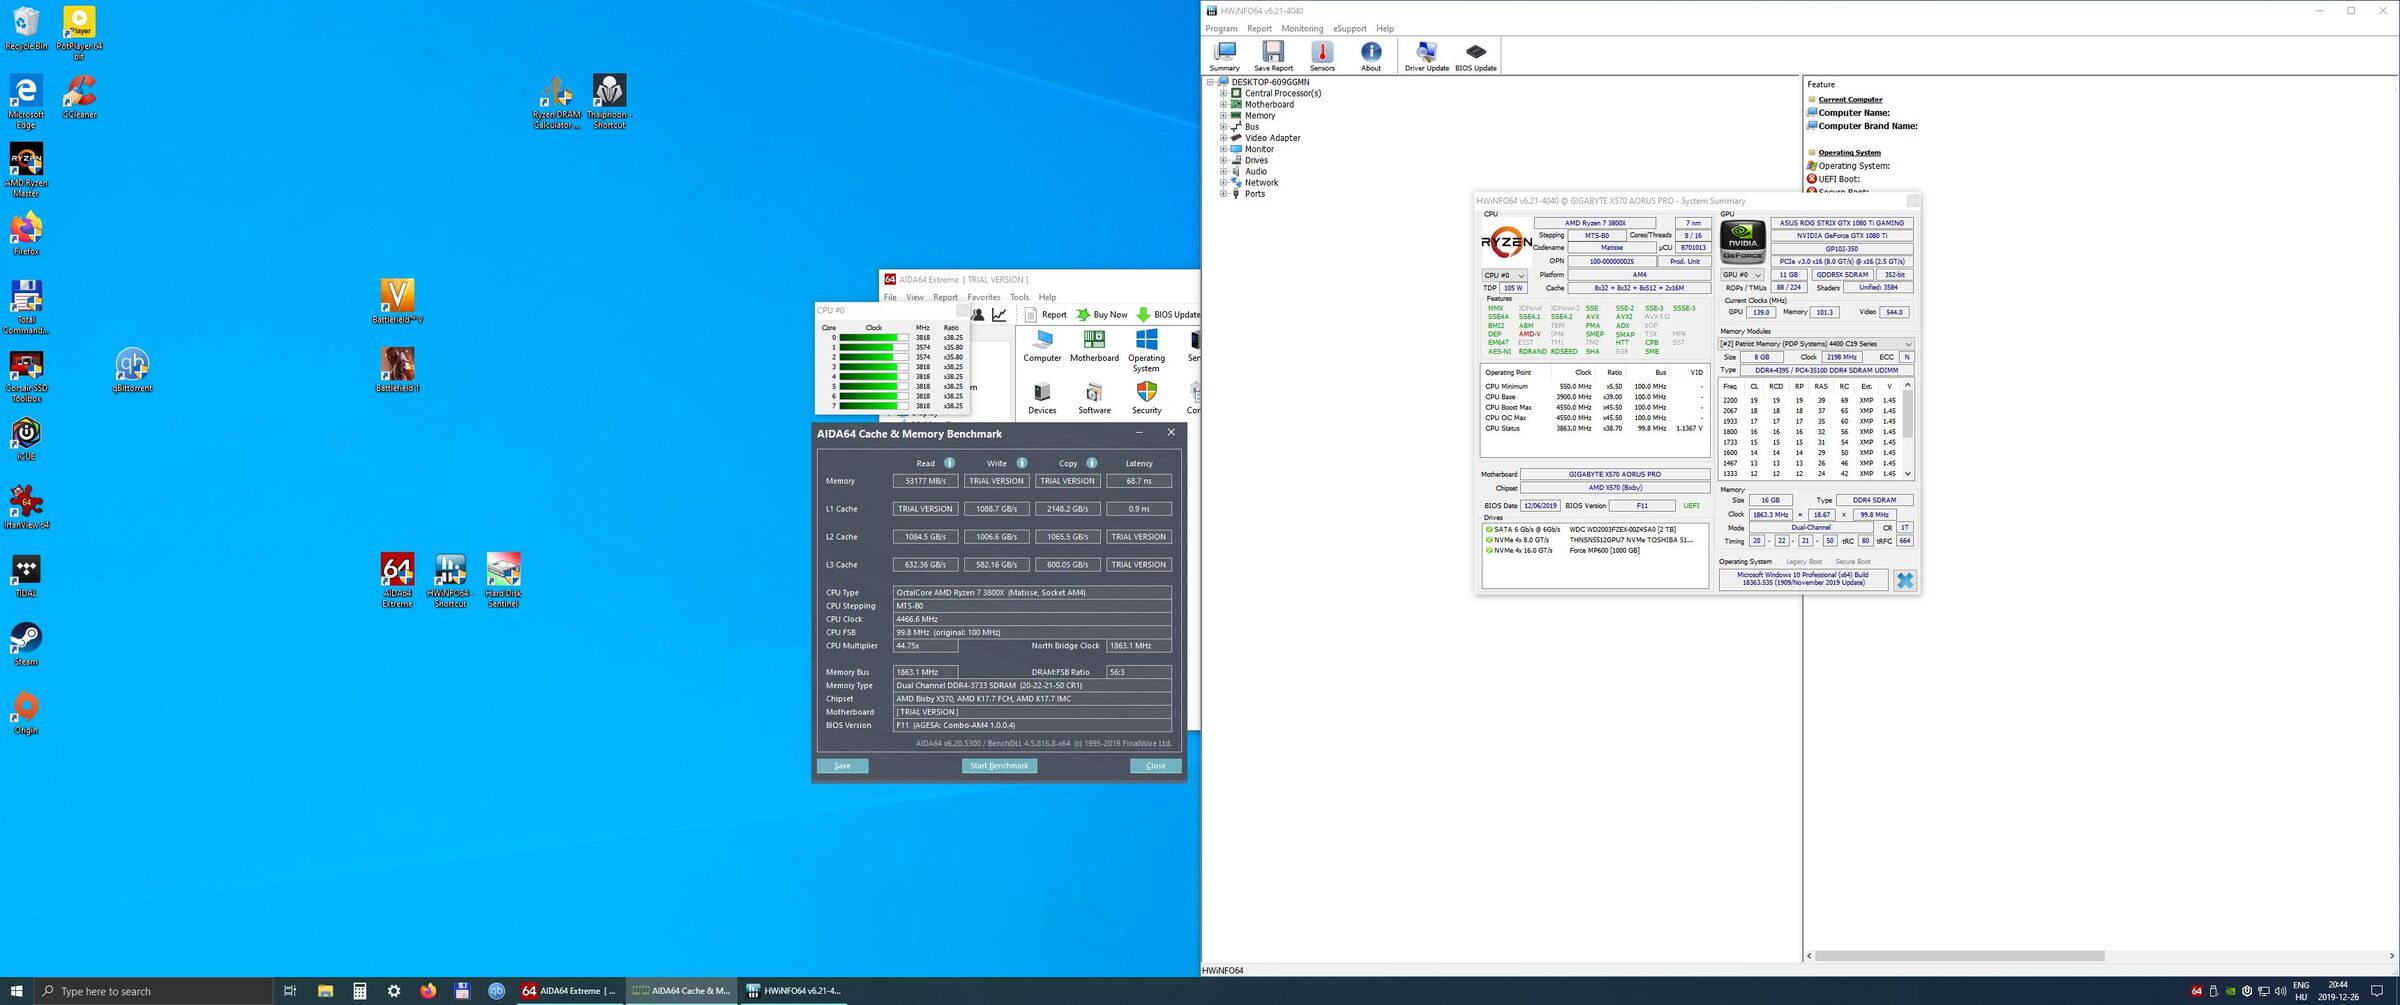The height and width of the screenshot is (1005, 2400).
Task: Click the Start Benchmark button
Action: 999,766
